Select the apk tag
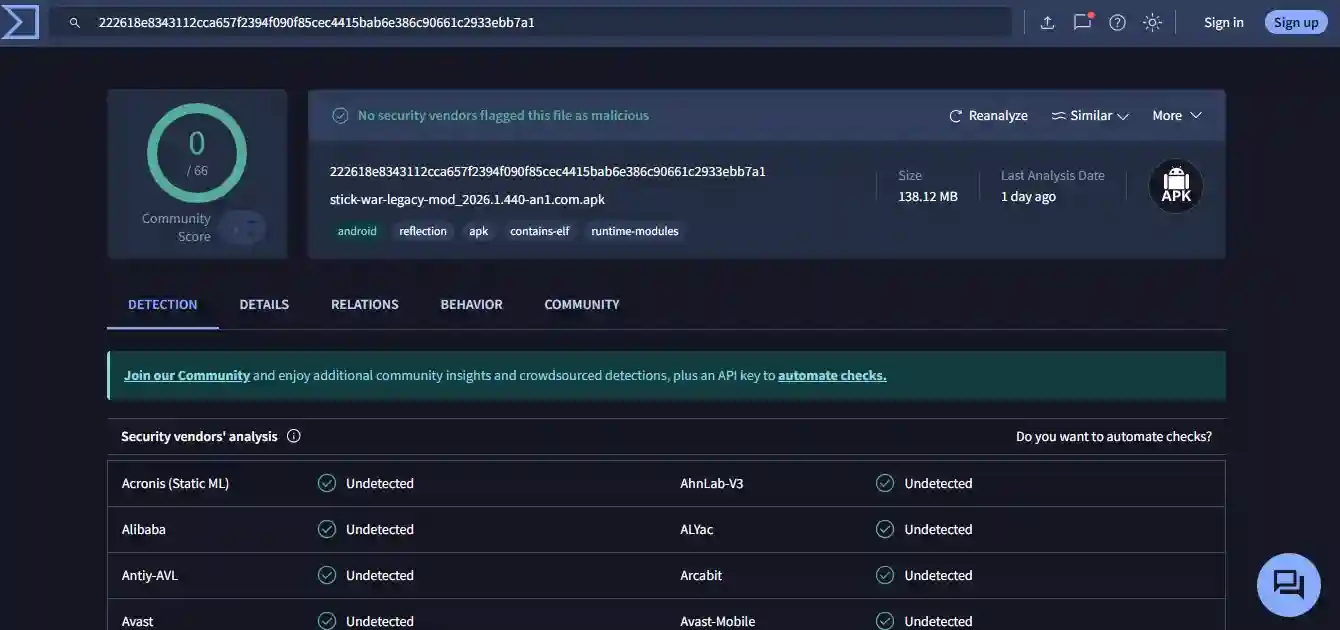Image resolution: width=1340 pixels, height=630 pixels. coord(479,231)
